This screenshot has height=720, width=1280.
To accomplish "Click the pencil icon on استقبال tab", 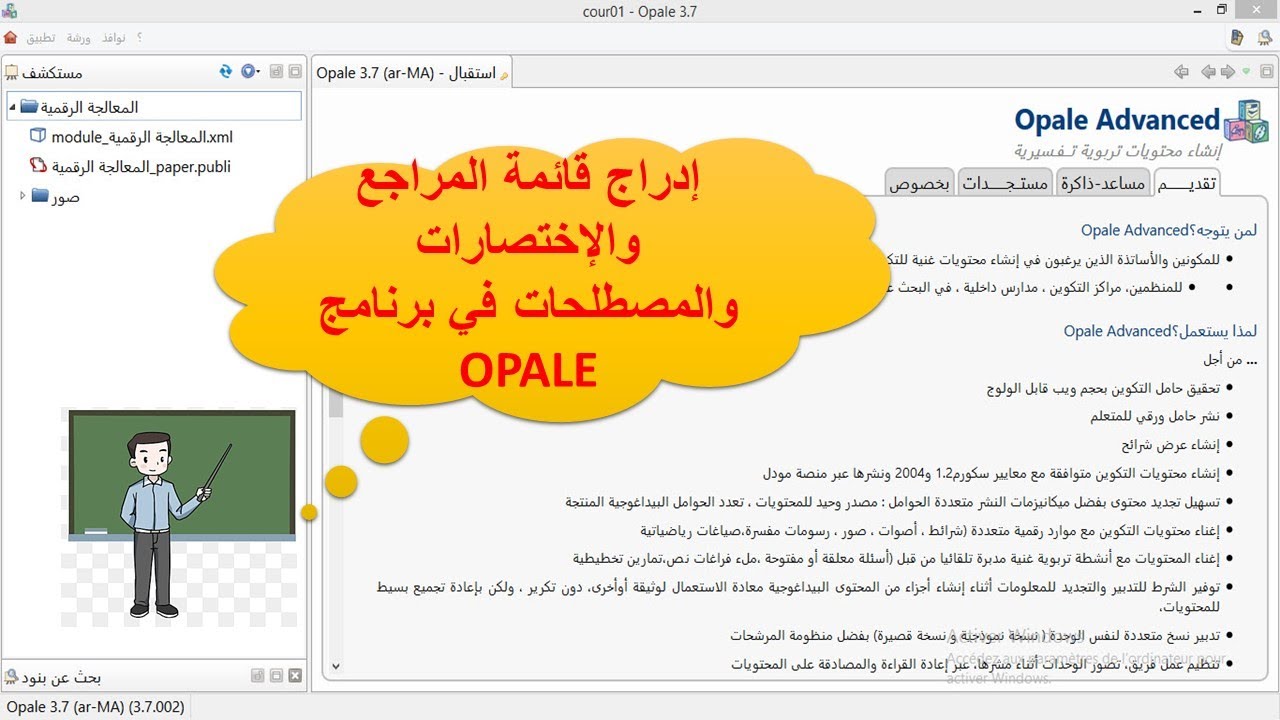I will point(504,75).
